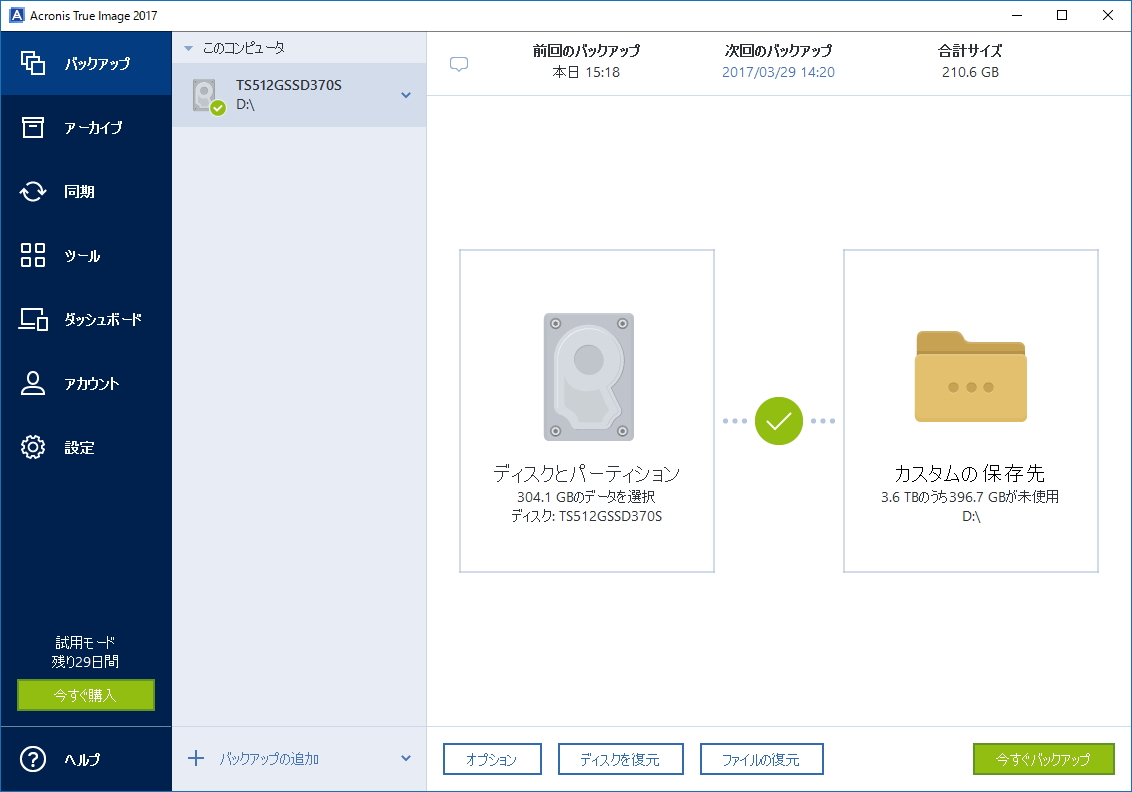Open アカウント (Account) settings
This screenshot has width=1132, height=792.
85,383
